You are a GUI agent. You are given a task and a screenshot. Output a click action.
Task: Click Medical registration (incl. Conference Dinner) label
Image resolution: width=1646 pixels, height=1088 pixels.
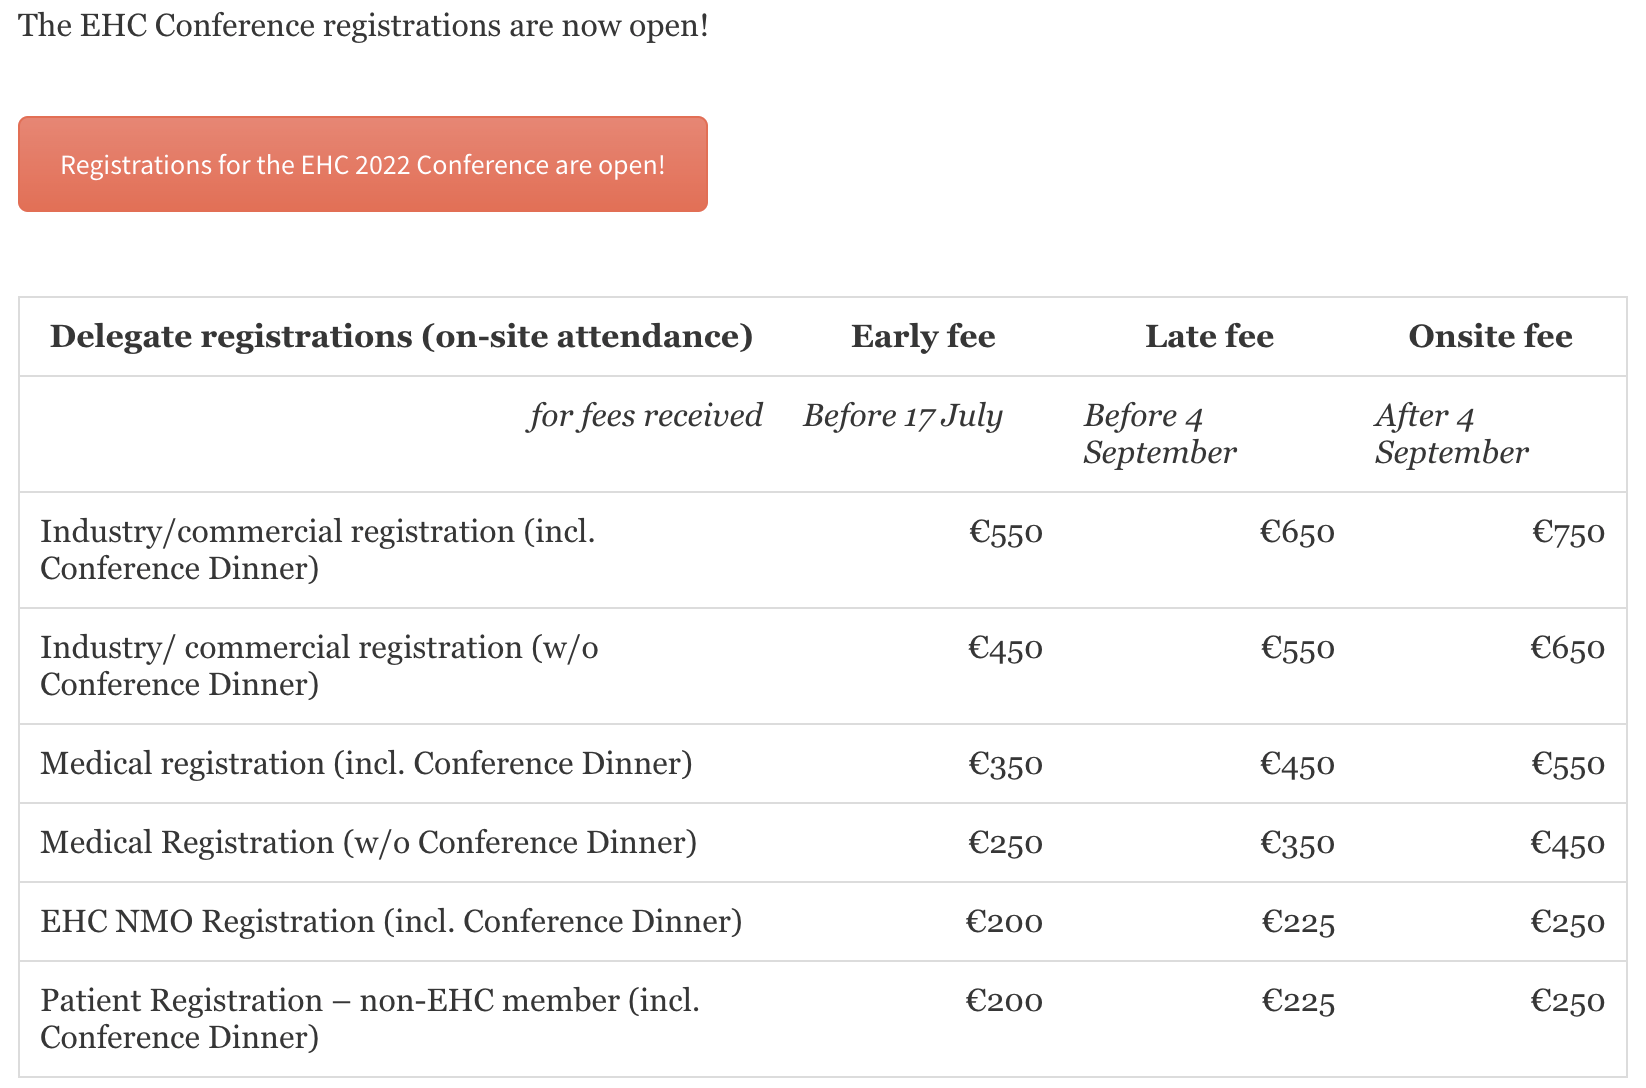366,763
